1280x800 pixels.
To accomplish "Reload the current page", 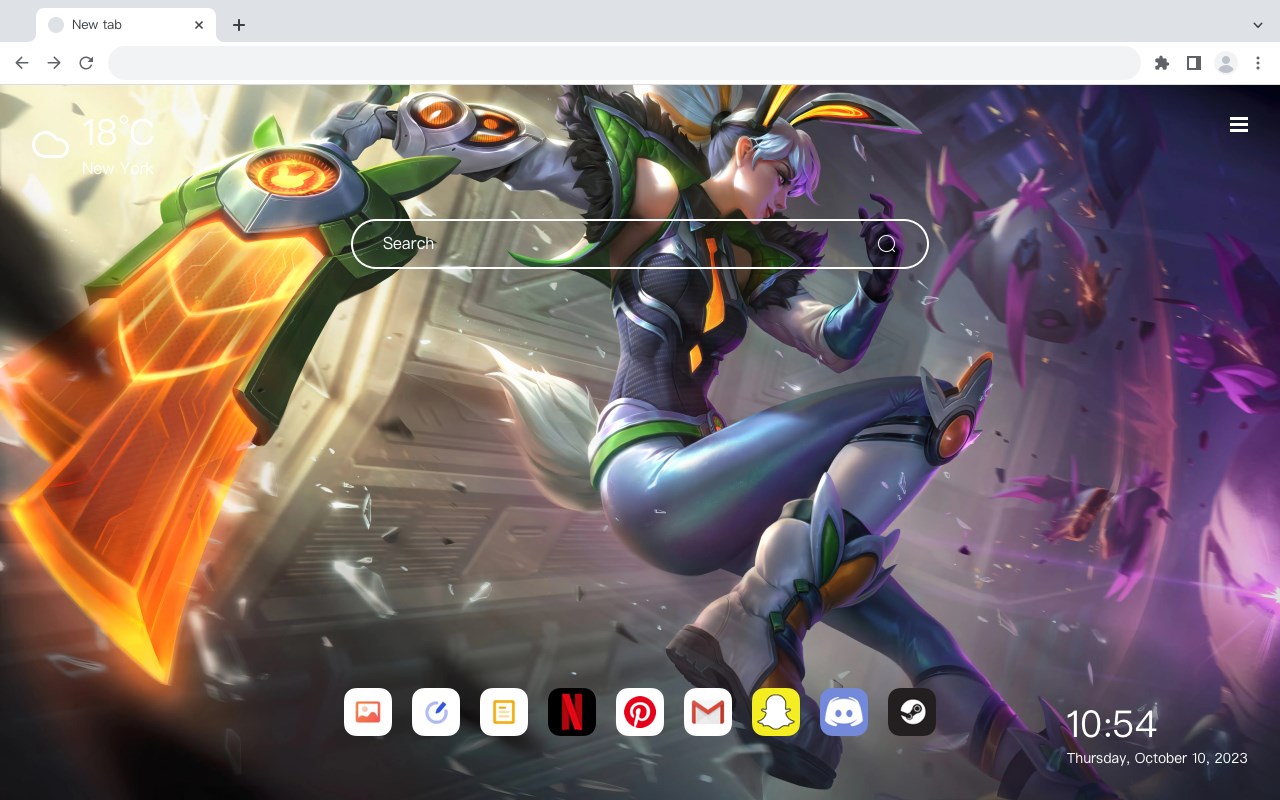I will pos(86,63).
